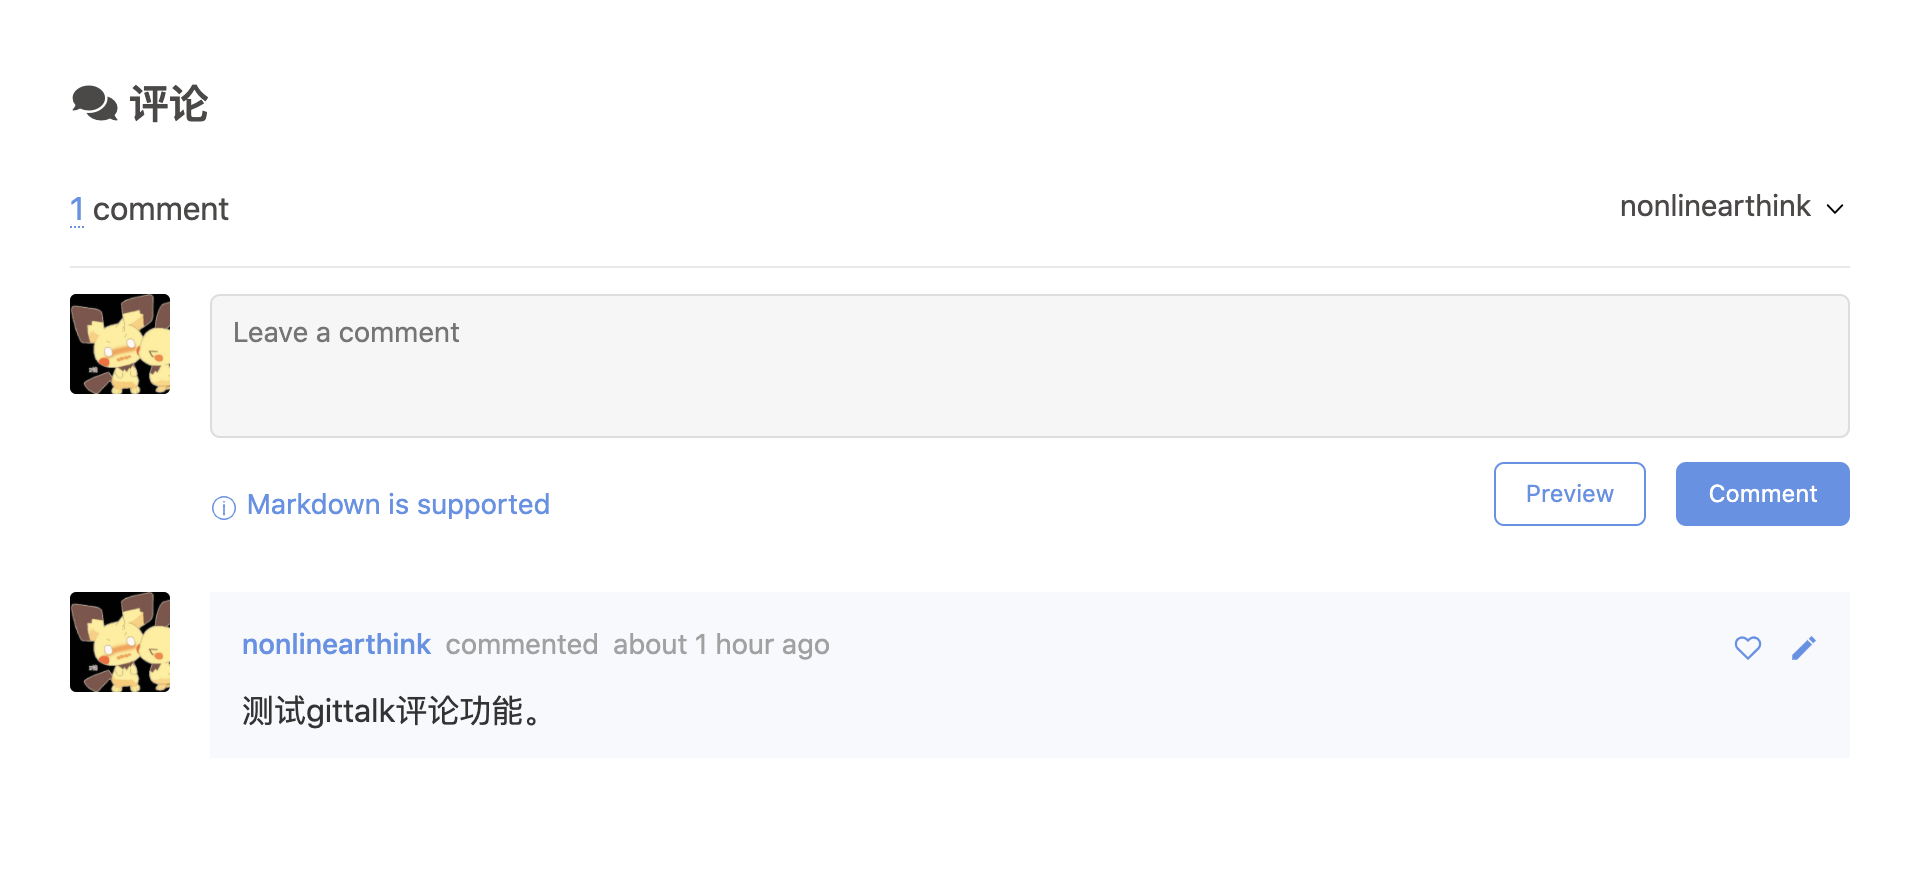1924x872 pixels.
Task: Edit the comment using the pencil icon
Action: (x=1803, y=648)
